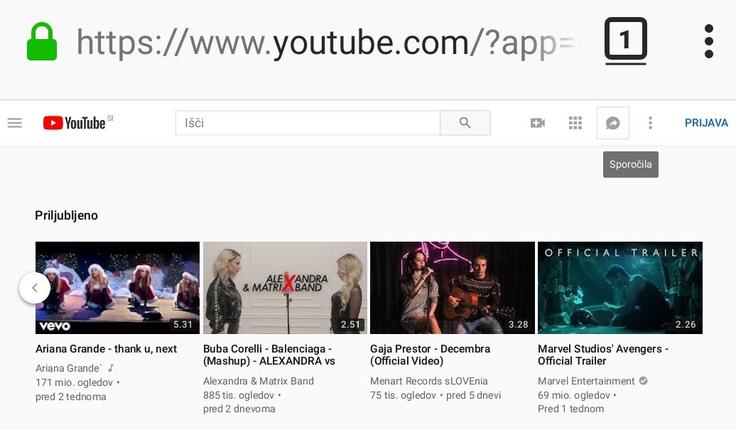Click the 'pred 2 dnevoma' text
The width and height of the screenshot is (736, 430).
click(239, 409)
